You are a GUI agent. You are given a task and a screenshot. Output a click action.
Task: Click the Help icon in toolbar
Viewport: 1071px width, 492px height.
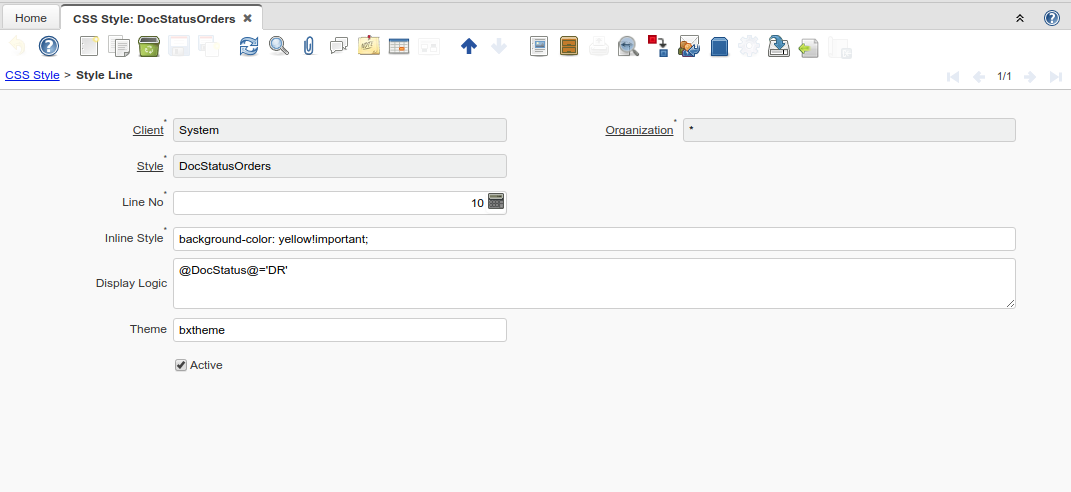[x=49, y=46]
